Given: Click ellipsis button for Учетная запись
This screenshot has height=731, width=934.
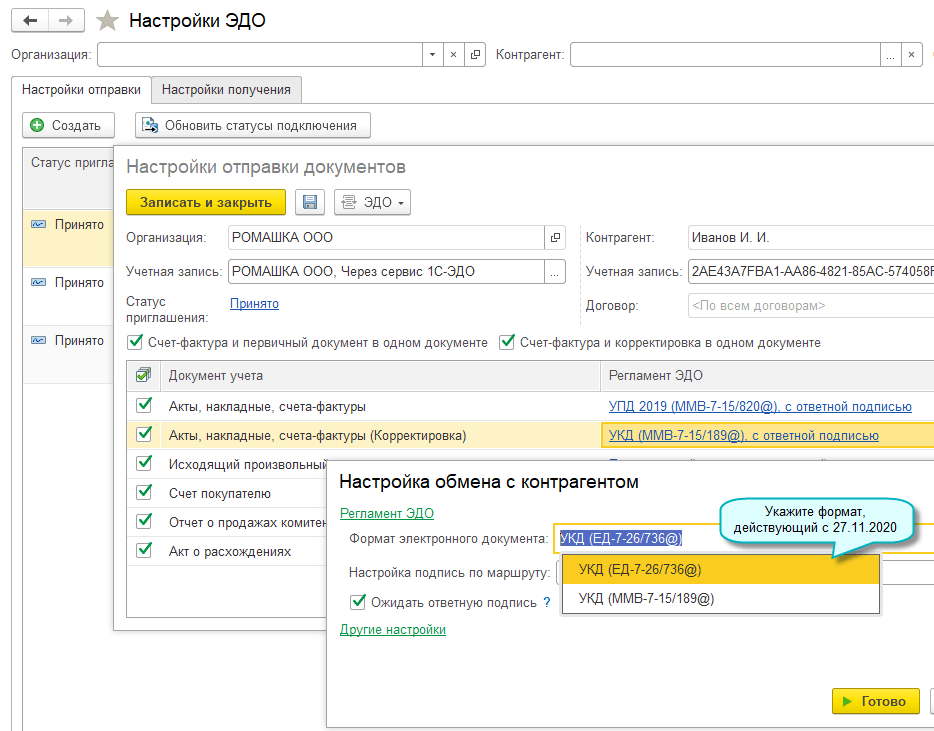Looking at the screenshot, I should [555, 271].
